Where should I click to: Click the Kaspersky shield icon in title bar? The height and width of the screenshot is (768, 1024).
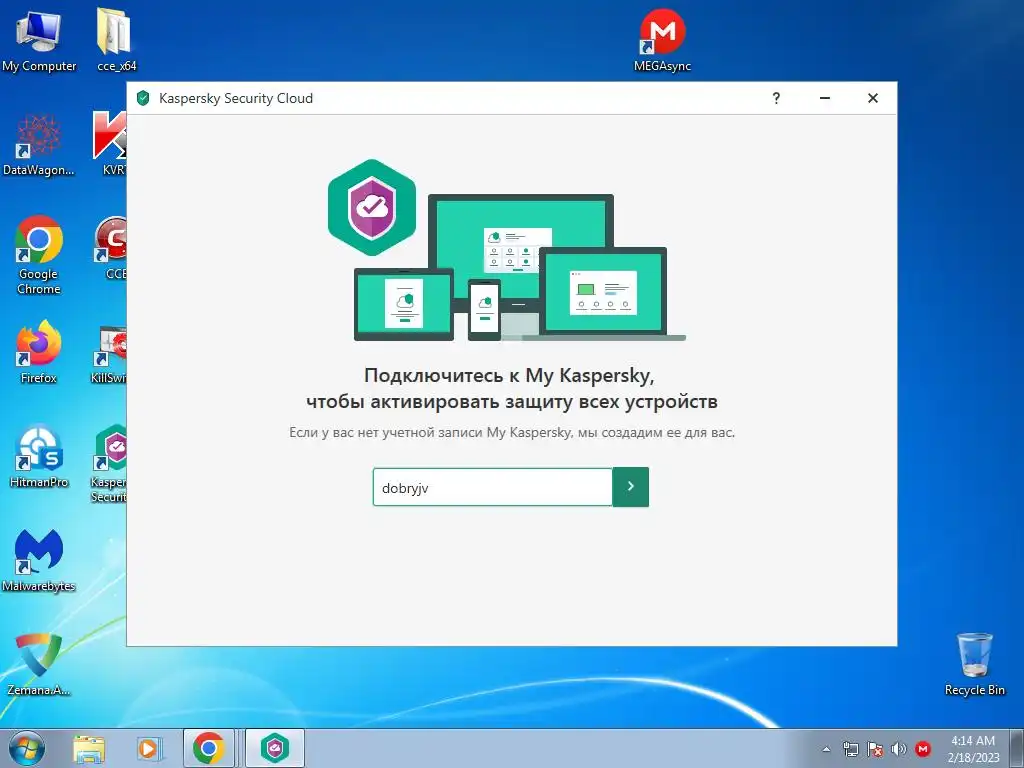click(x=143, y=98)
